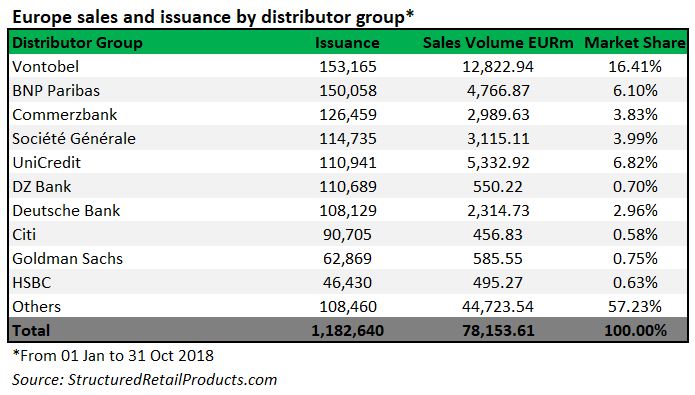Select the Citi row label
This screenshot has width=695, height=395.
(x=24, y=235)
